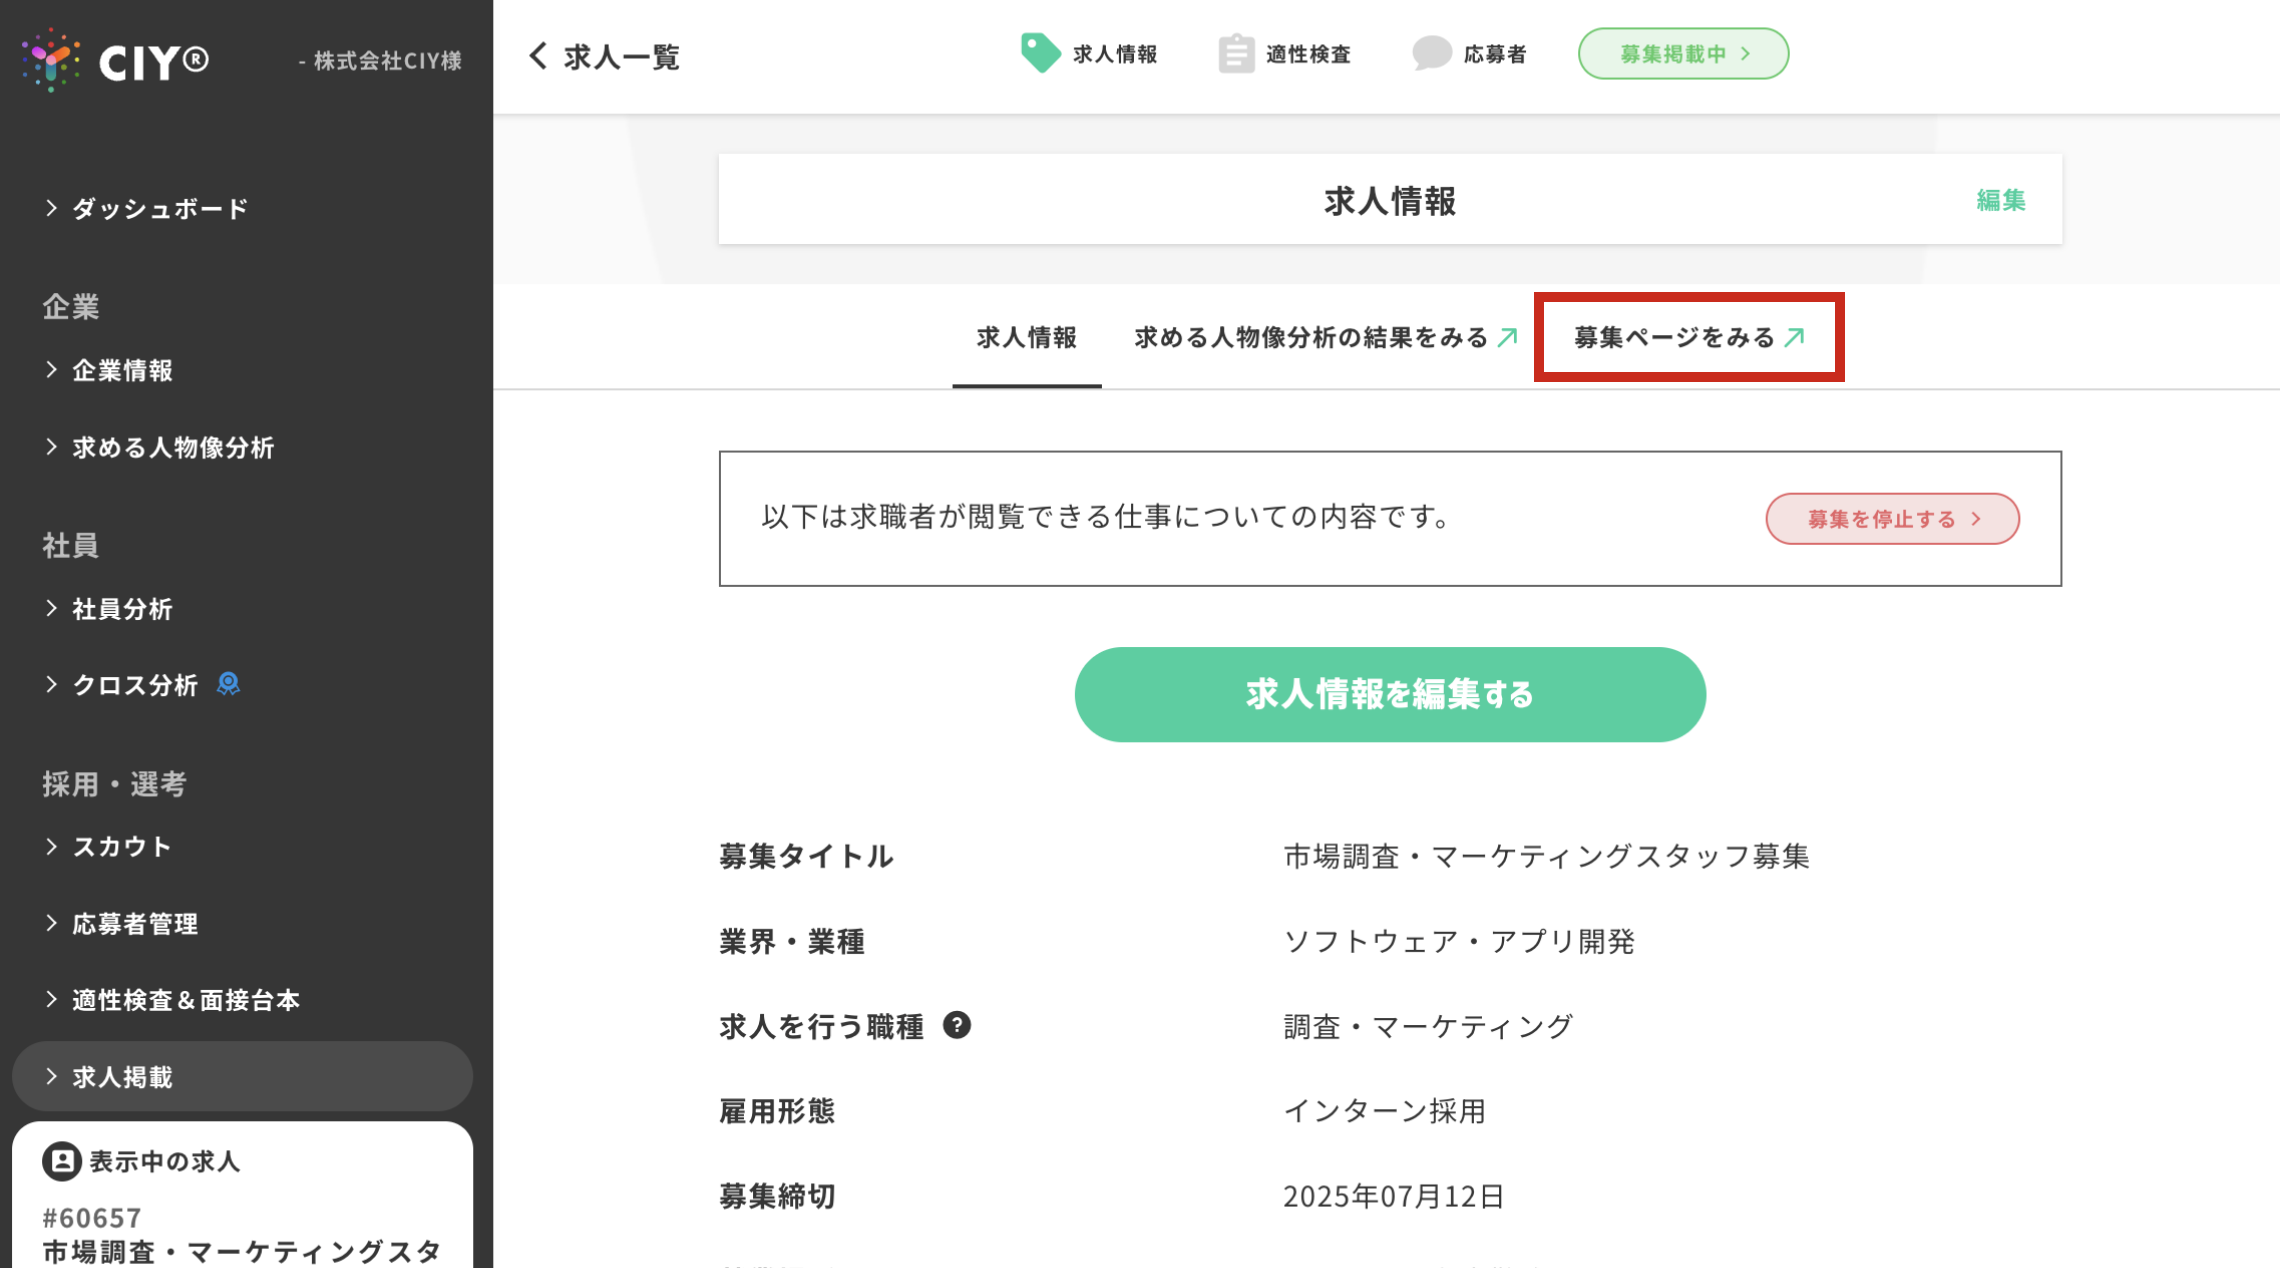Click the 適性検査 clipboard icon

pos(1236,53)
